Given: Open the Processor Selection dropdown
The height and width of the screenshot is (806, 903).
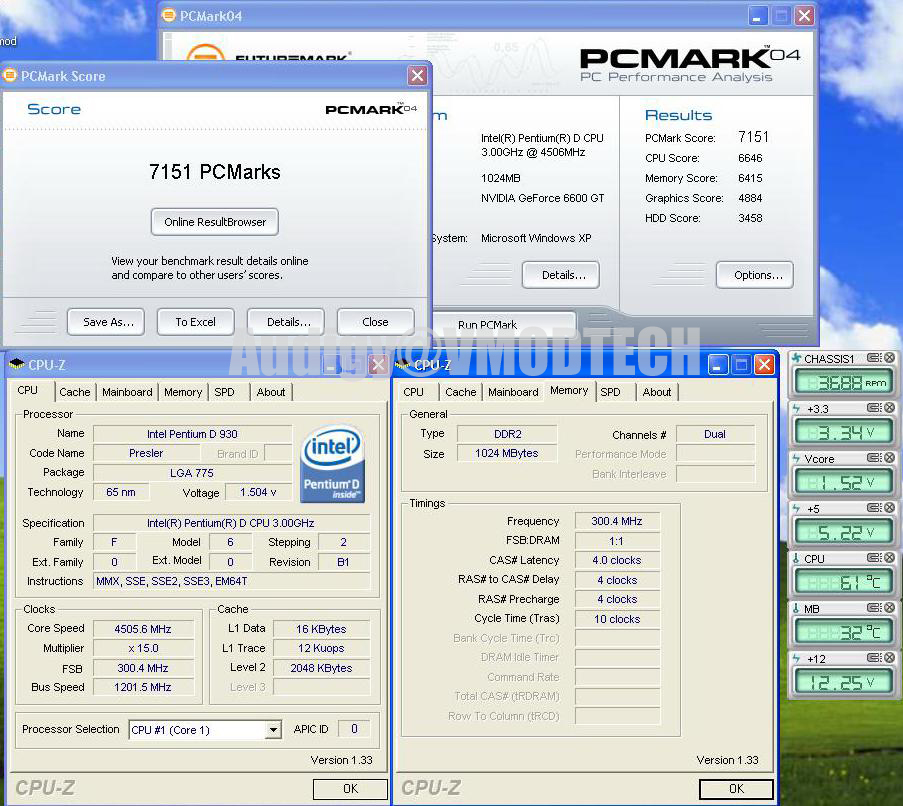Looking at the screenshot, I should (274, 730).
